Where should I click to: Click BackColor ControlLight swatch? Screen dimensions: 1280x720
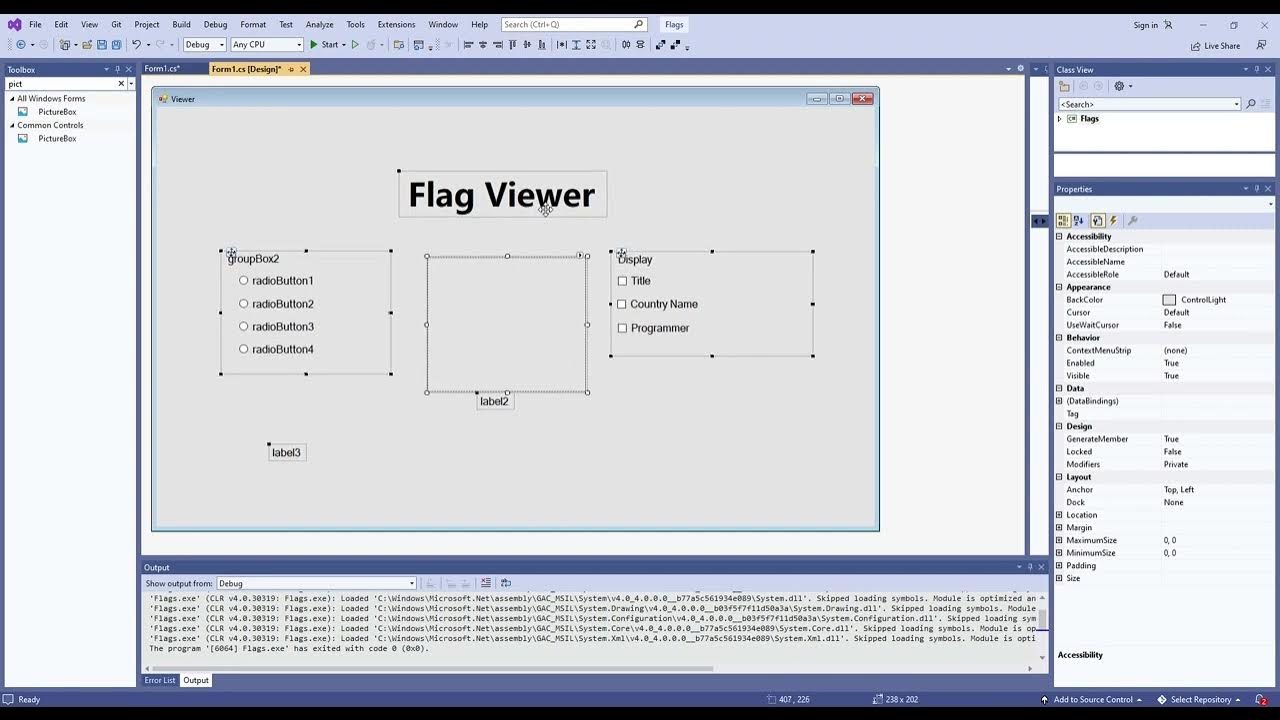click(1169, 300)
